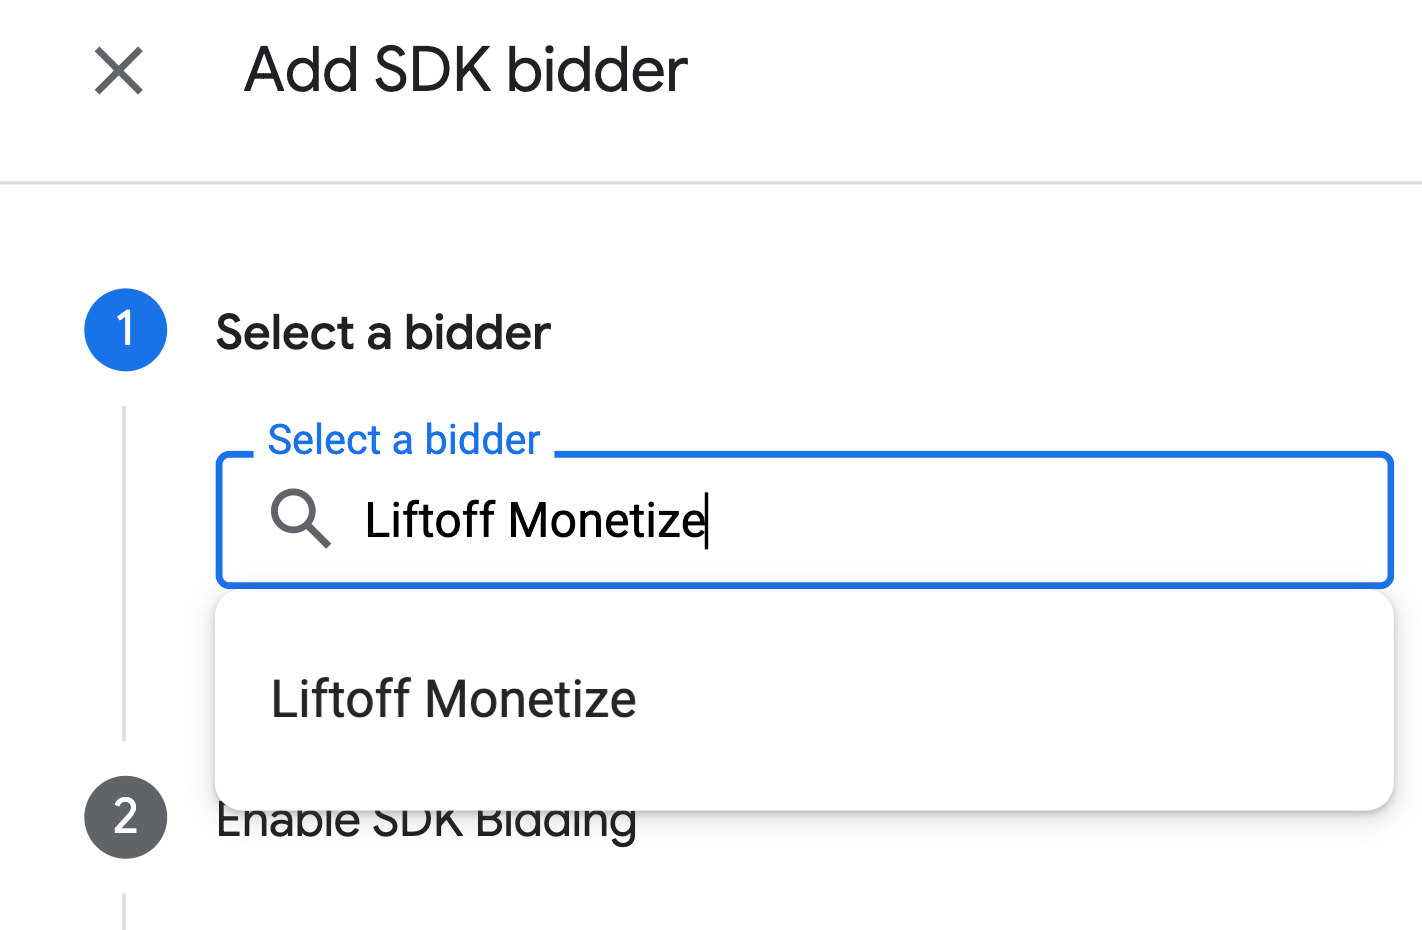Screen dimensions: 1422x930
Task: Click the horizontal divider under the header
Action: coord(710,183)
